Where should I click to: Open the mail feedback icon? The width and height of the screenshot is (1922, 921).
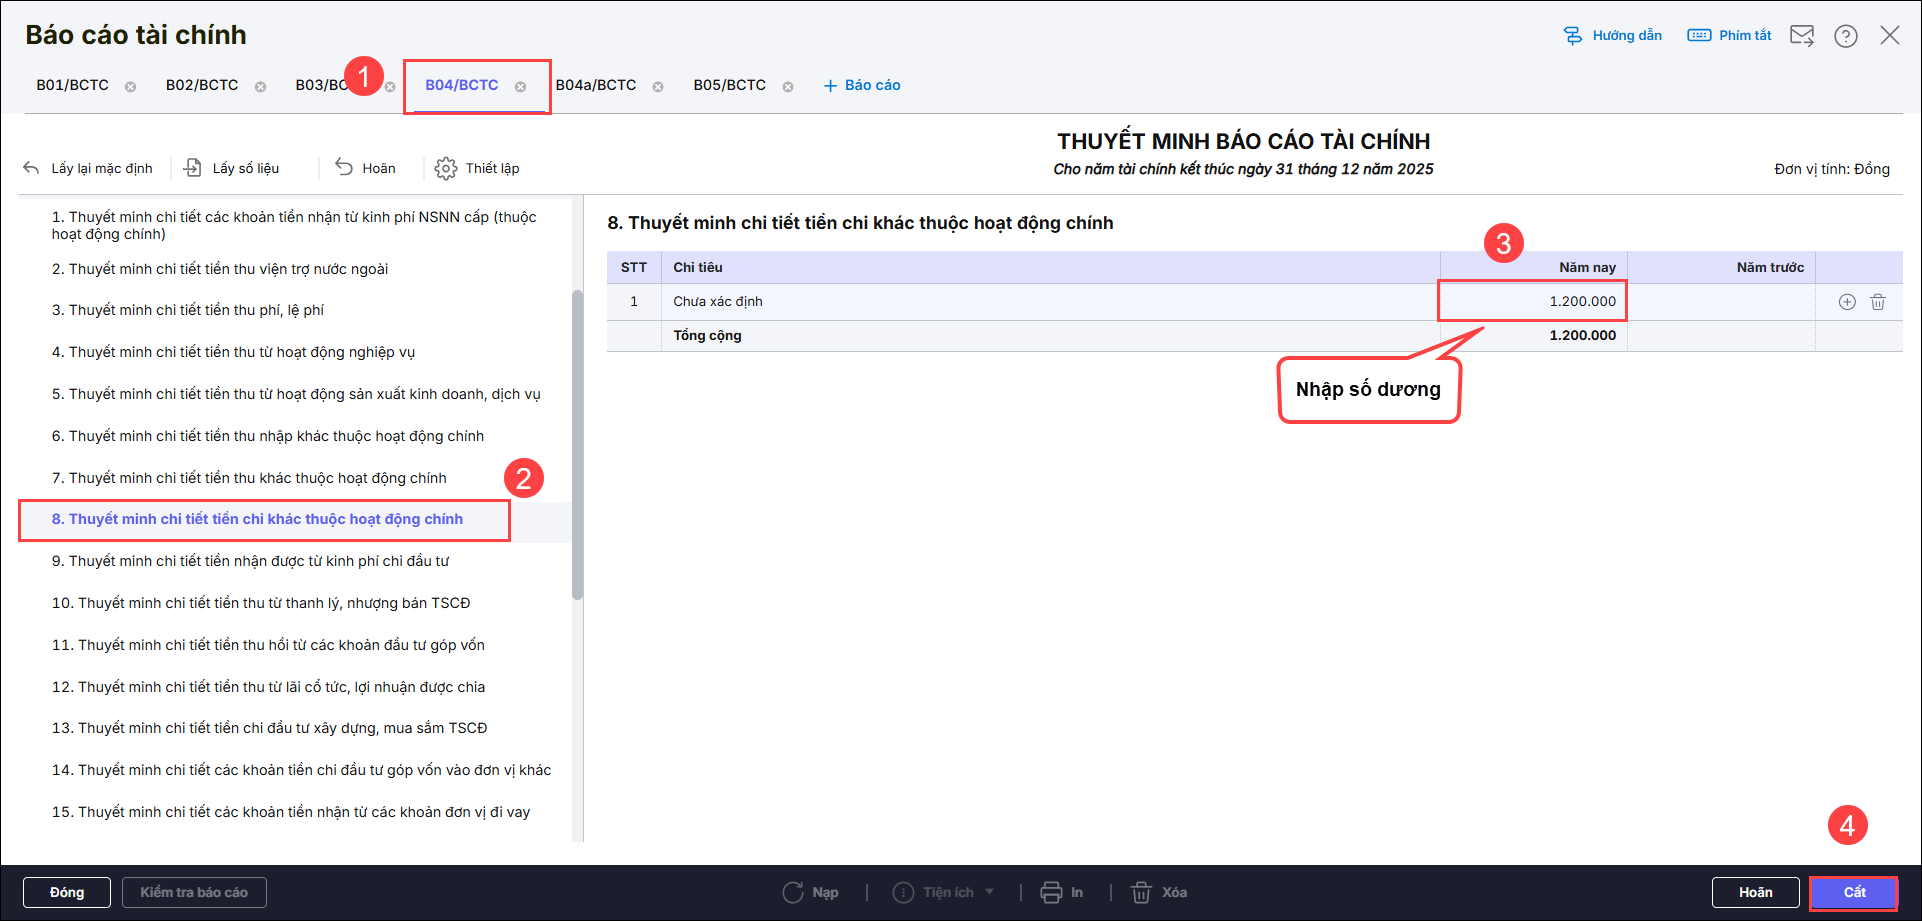(x=1802, y=36)
